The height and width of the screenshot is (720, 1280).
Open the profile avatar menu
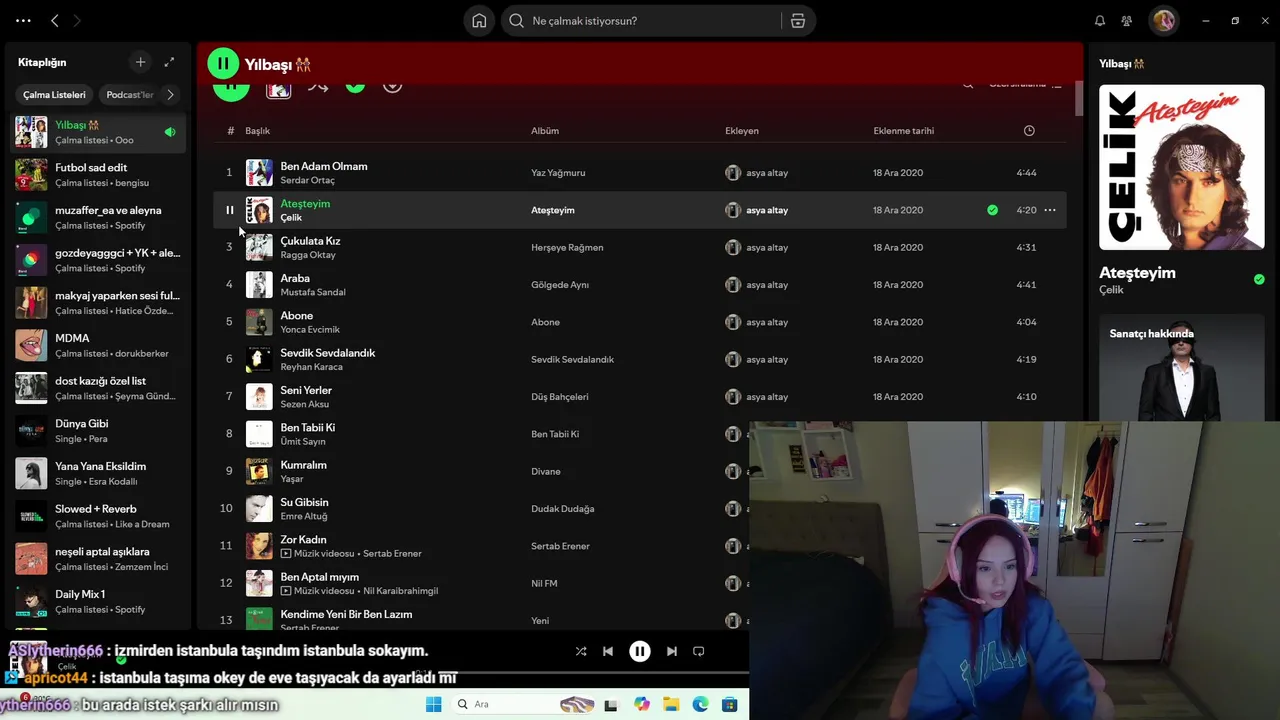click(x=1163, y=21)
